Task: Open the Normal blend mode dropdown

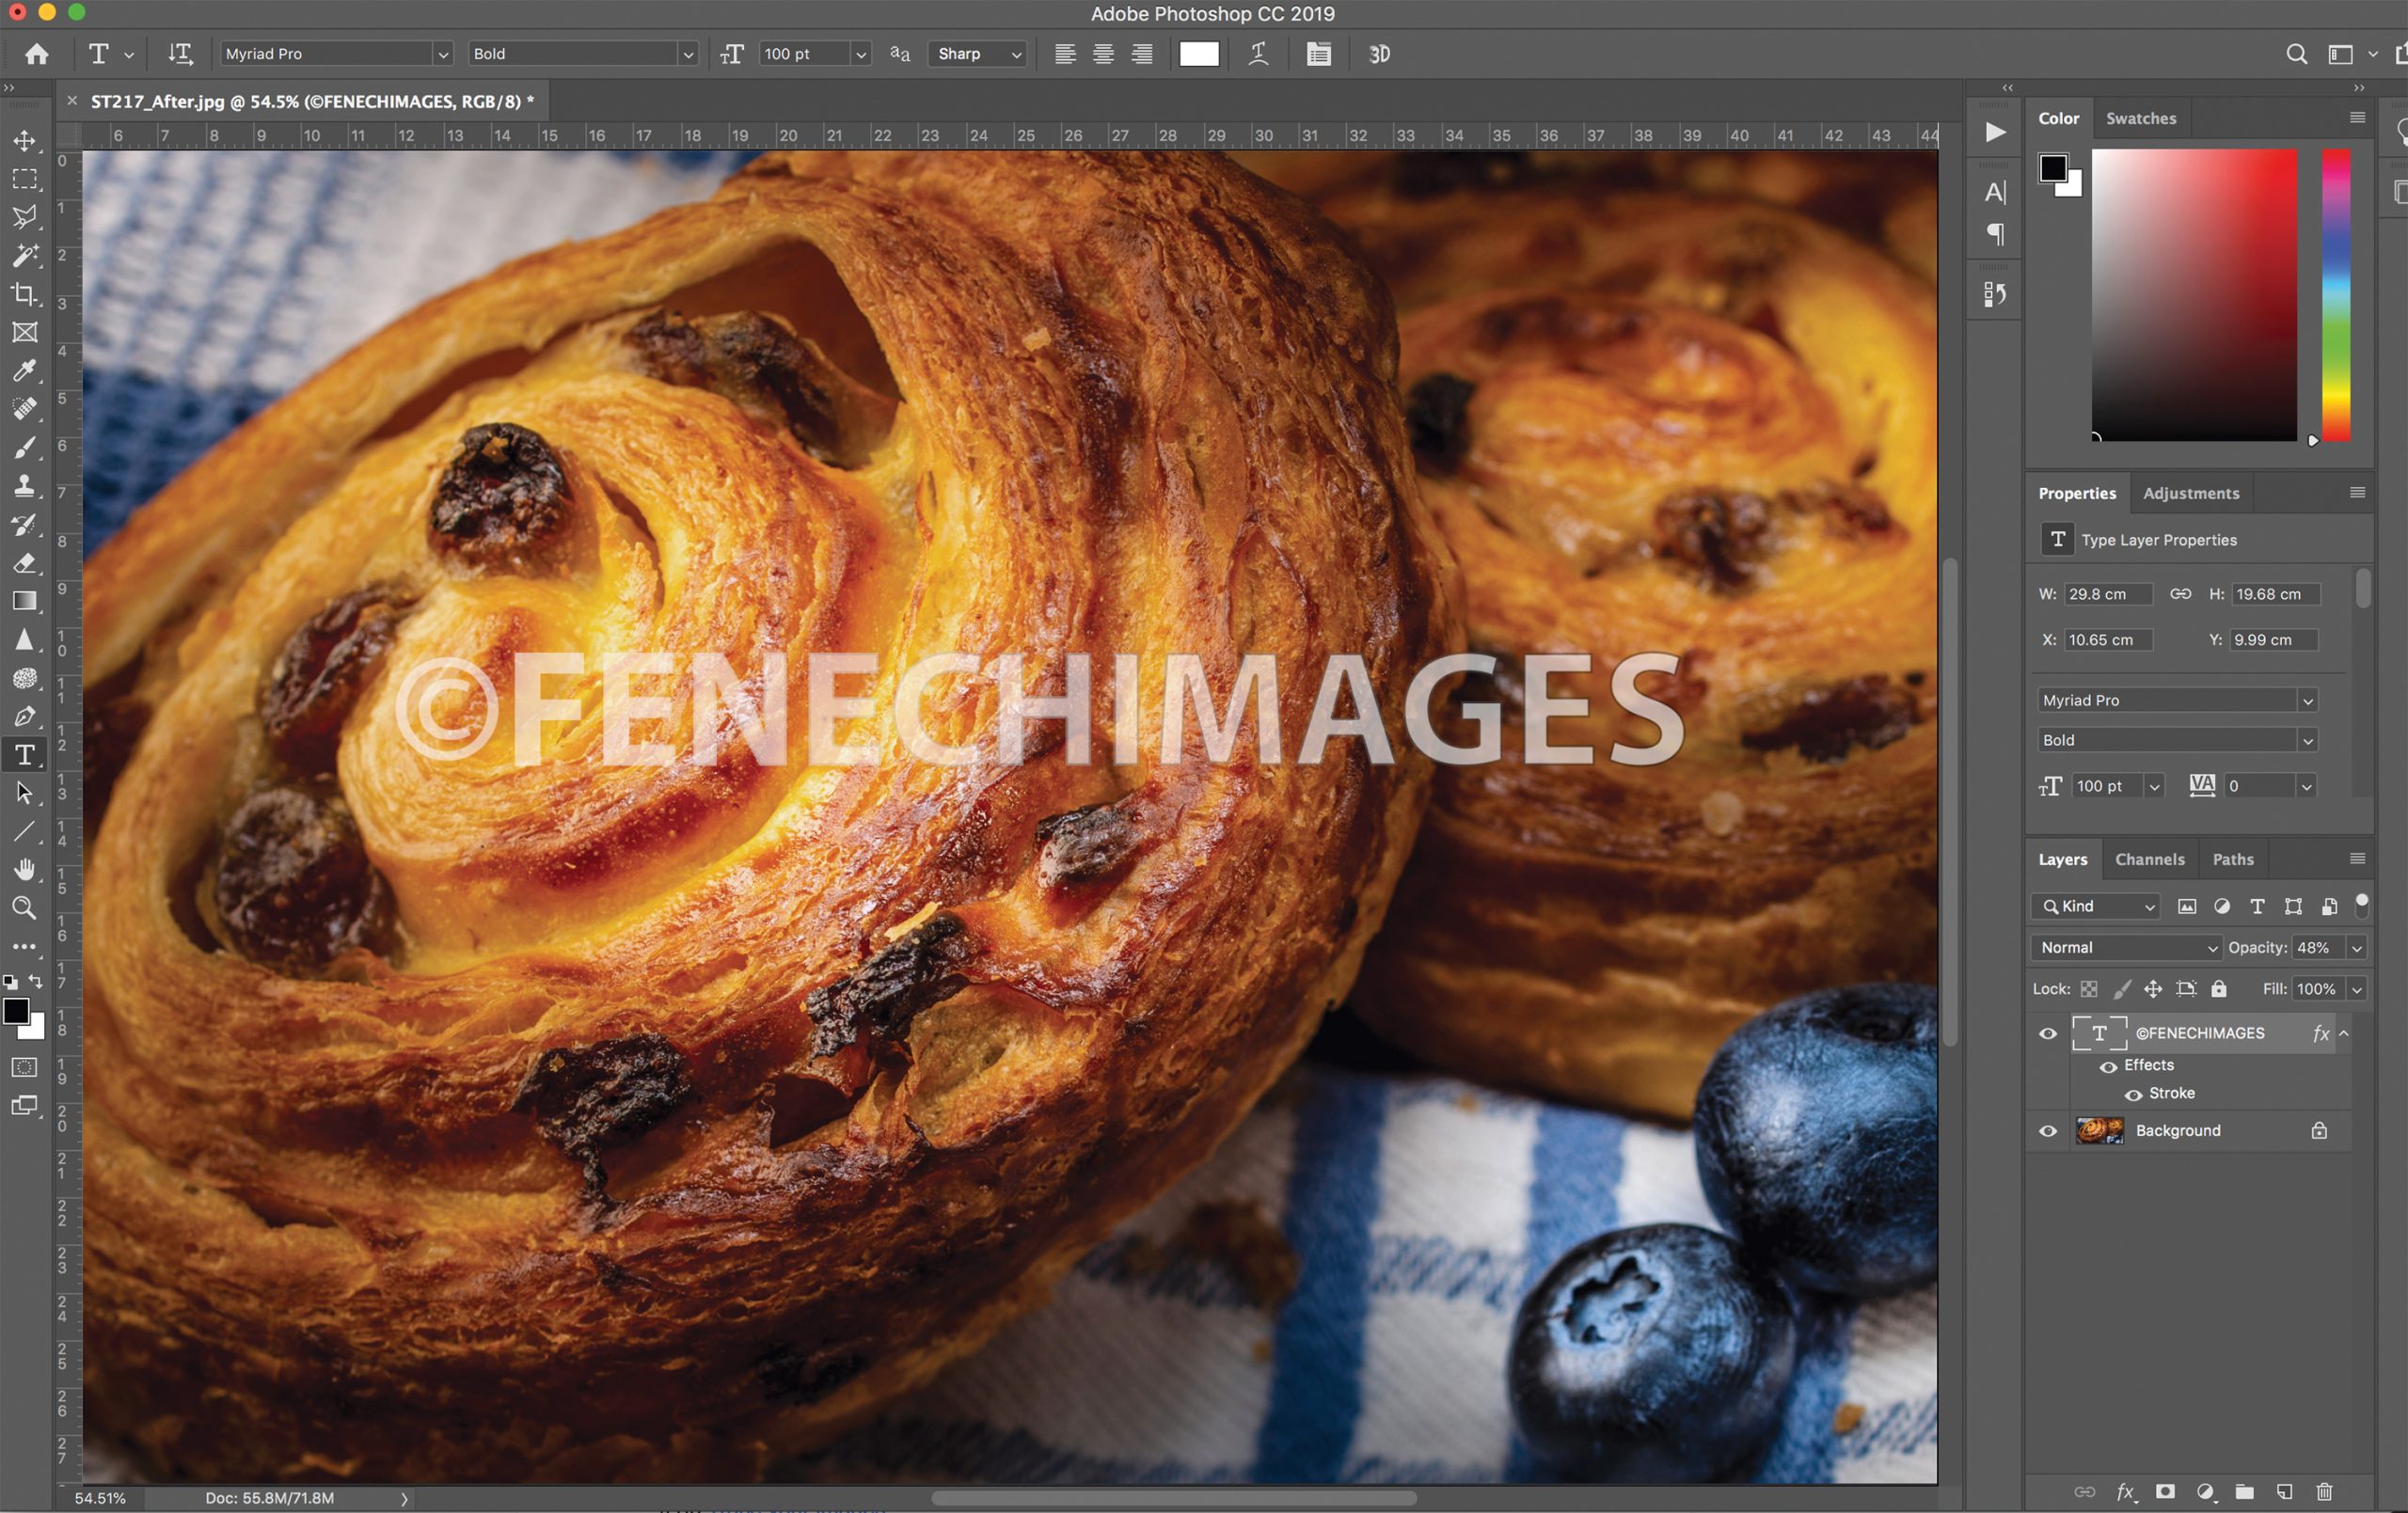Action: pos(2125,947)
